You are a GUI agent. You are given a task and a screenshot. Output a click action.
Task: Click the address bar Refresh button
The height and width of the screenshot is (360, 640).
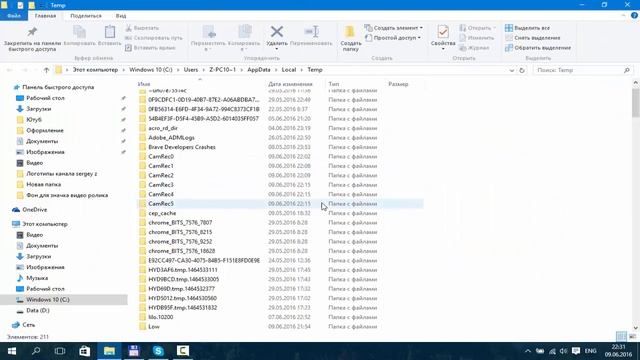522,70
